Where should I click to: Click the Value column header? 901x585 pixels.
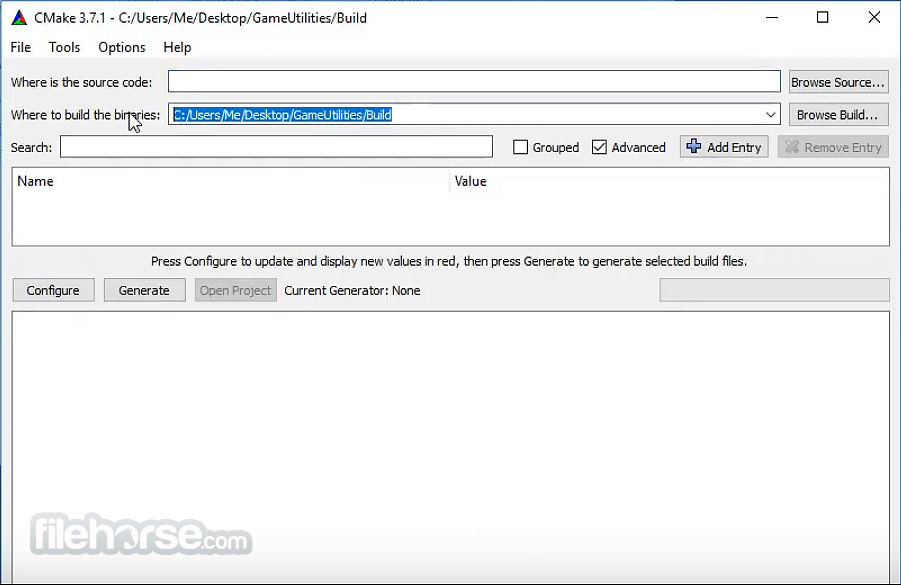[x=669, y=181]
